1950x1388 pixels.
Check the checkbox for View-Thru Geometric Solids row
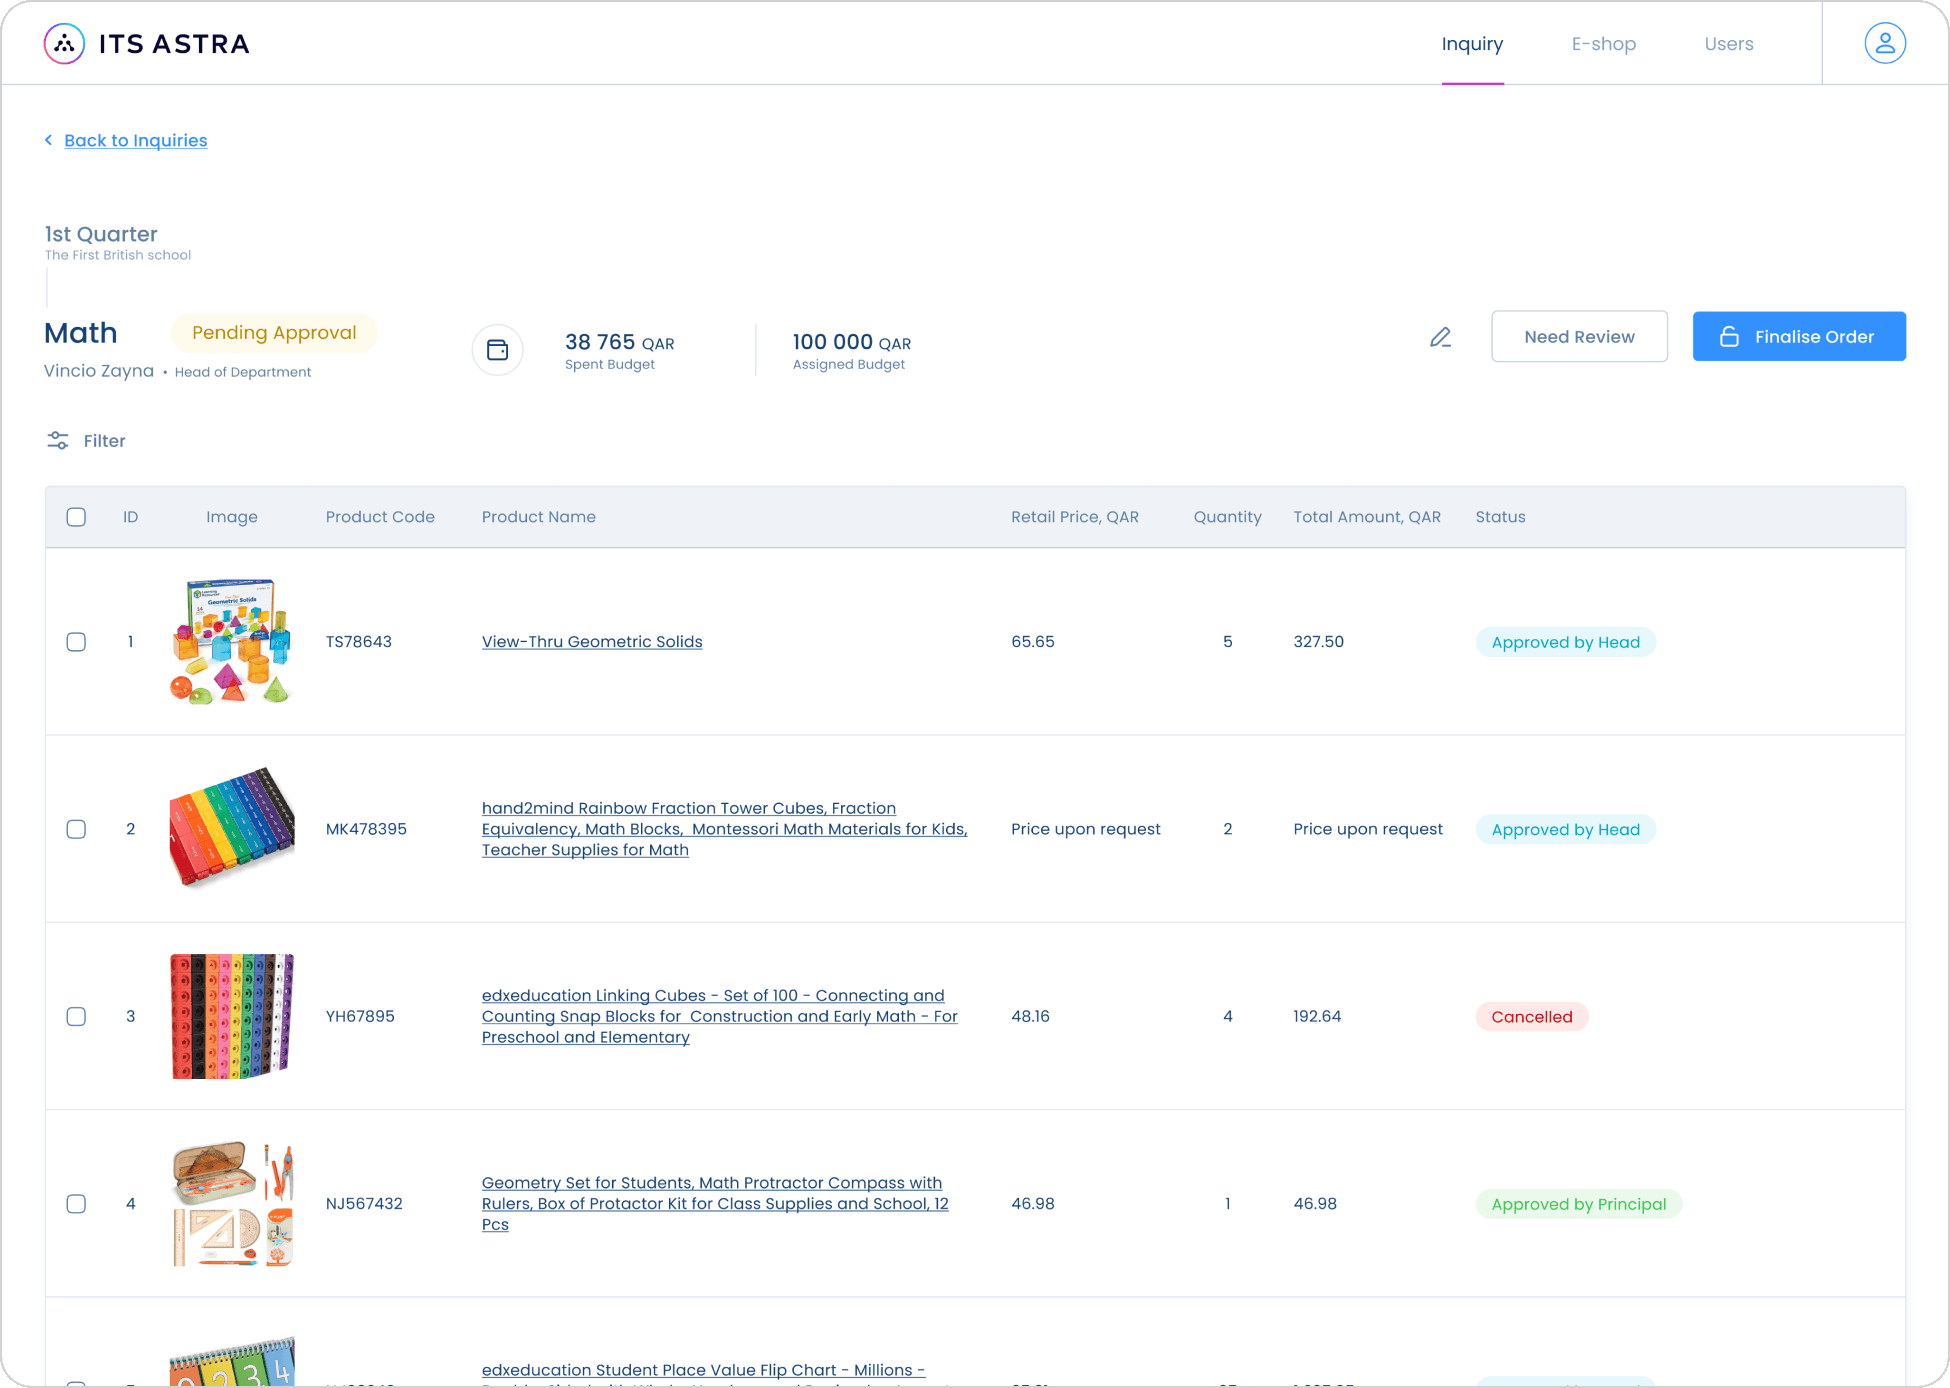click(x=76, y=641)
